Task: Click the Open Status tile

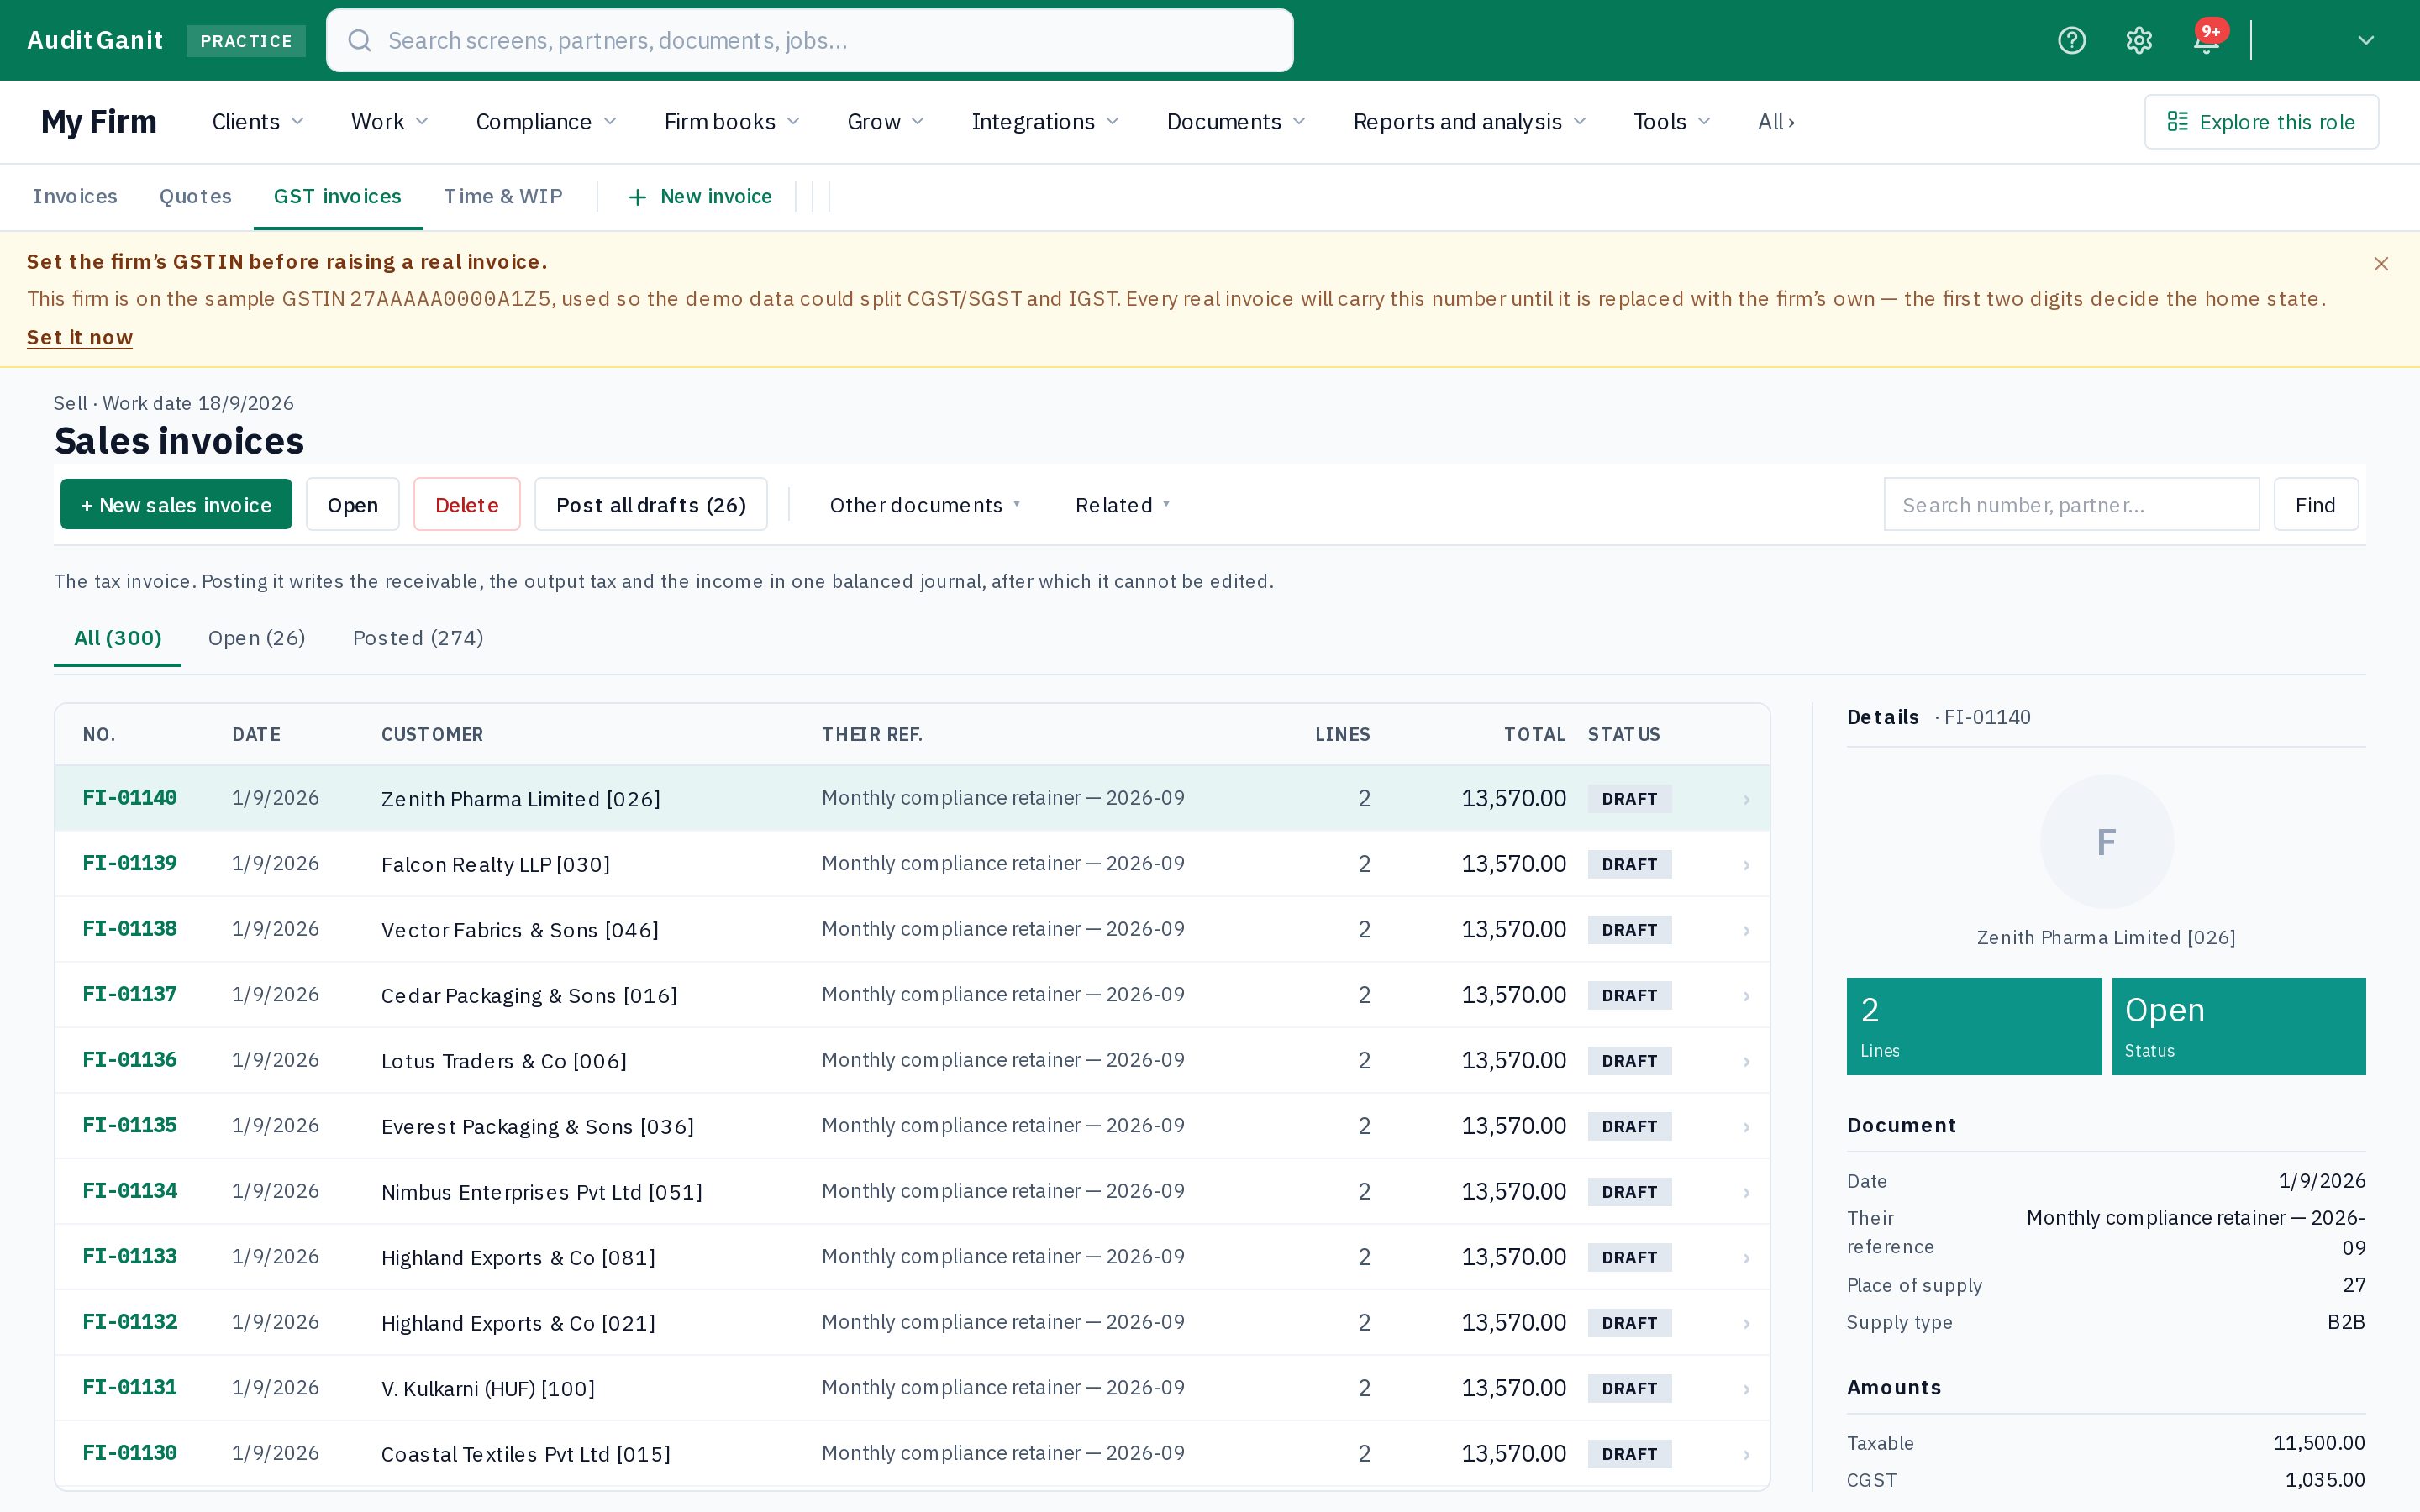Action: pos(2238,1026)
